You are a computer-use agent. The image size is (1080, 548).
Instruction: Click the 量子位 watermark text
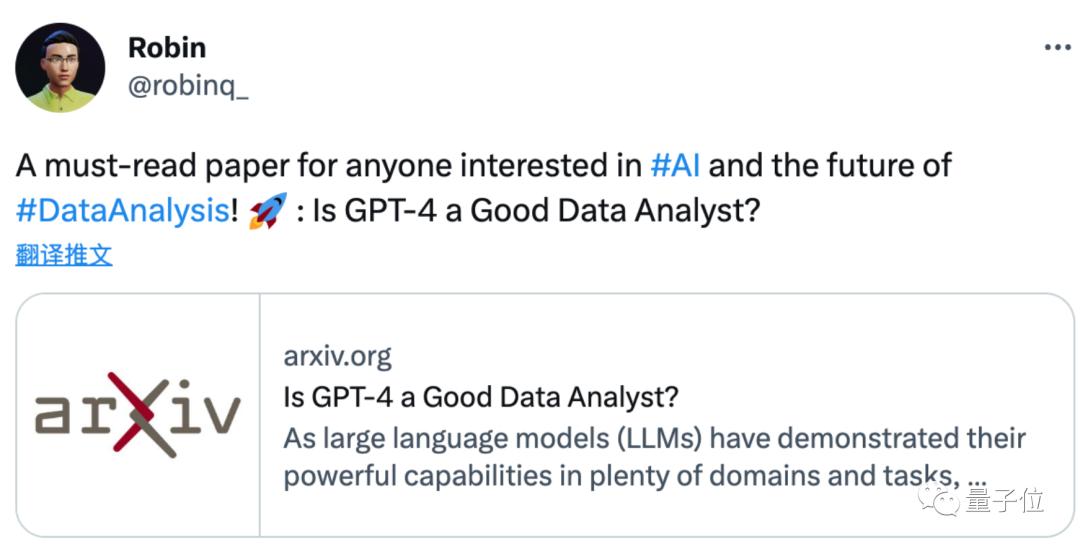point(1005,501)
